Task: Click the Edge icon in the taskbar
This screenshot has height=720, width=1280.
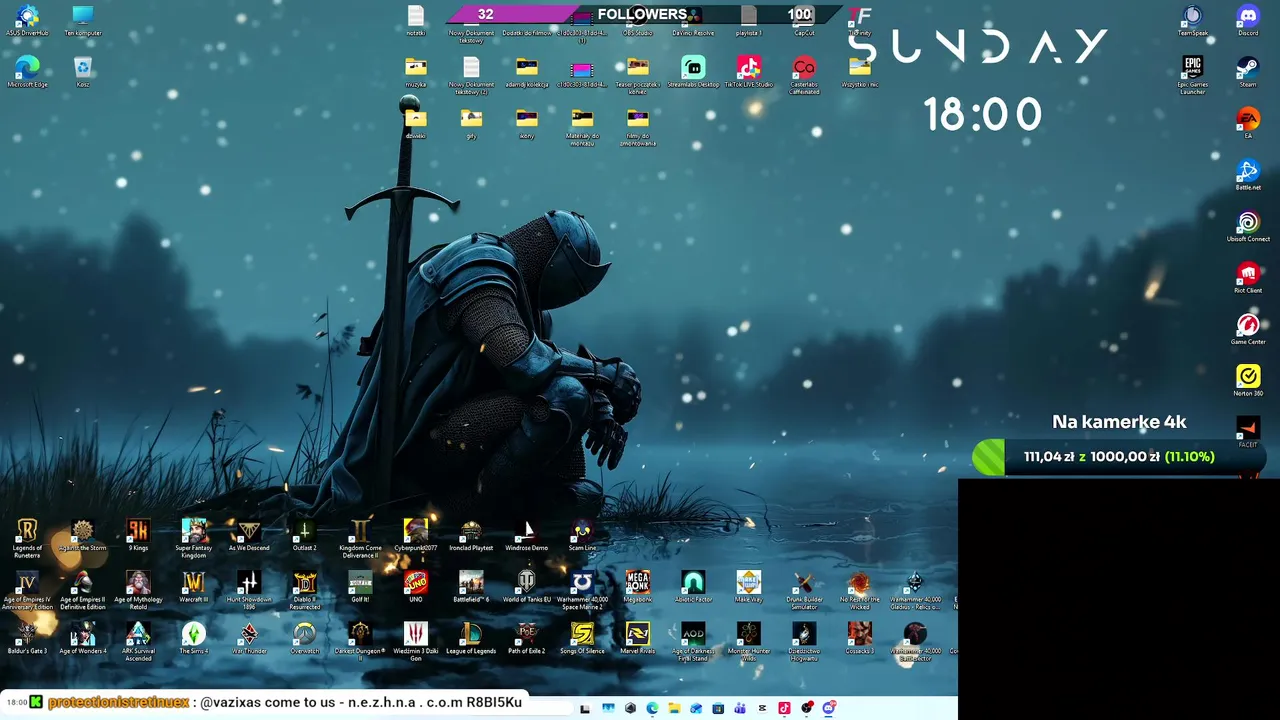Action: click(x=652, y=708)
